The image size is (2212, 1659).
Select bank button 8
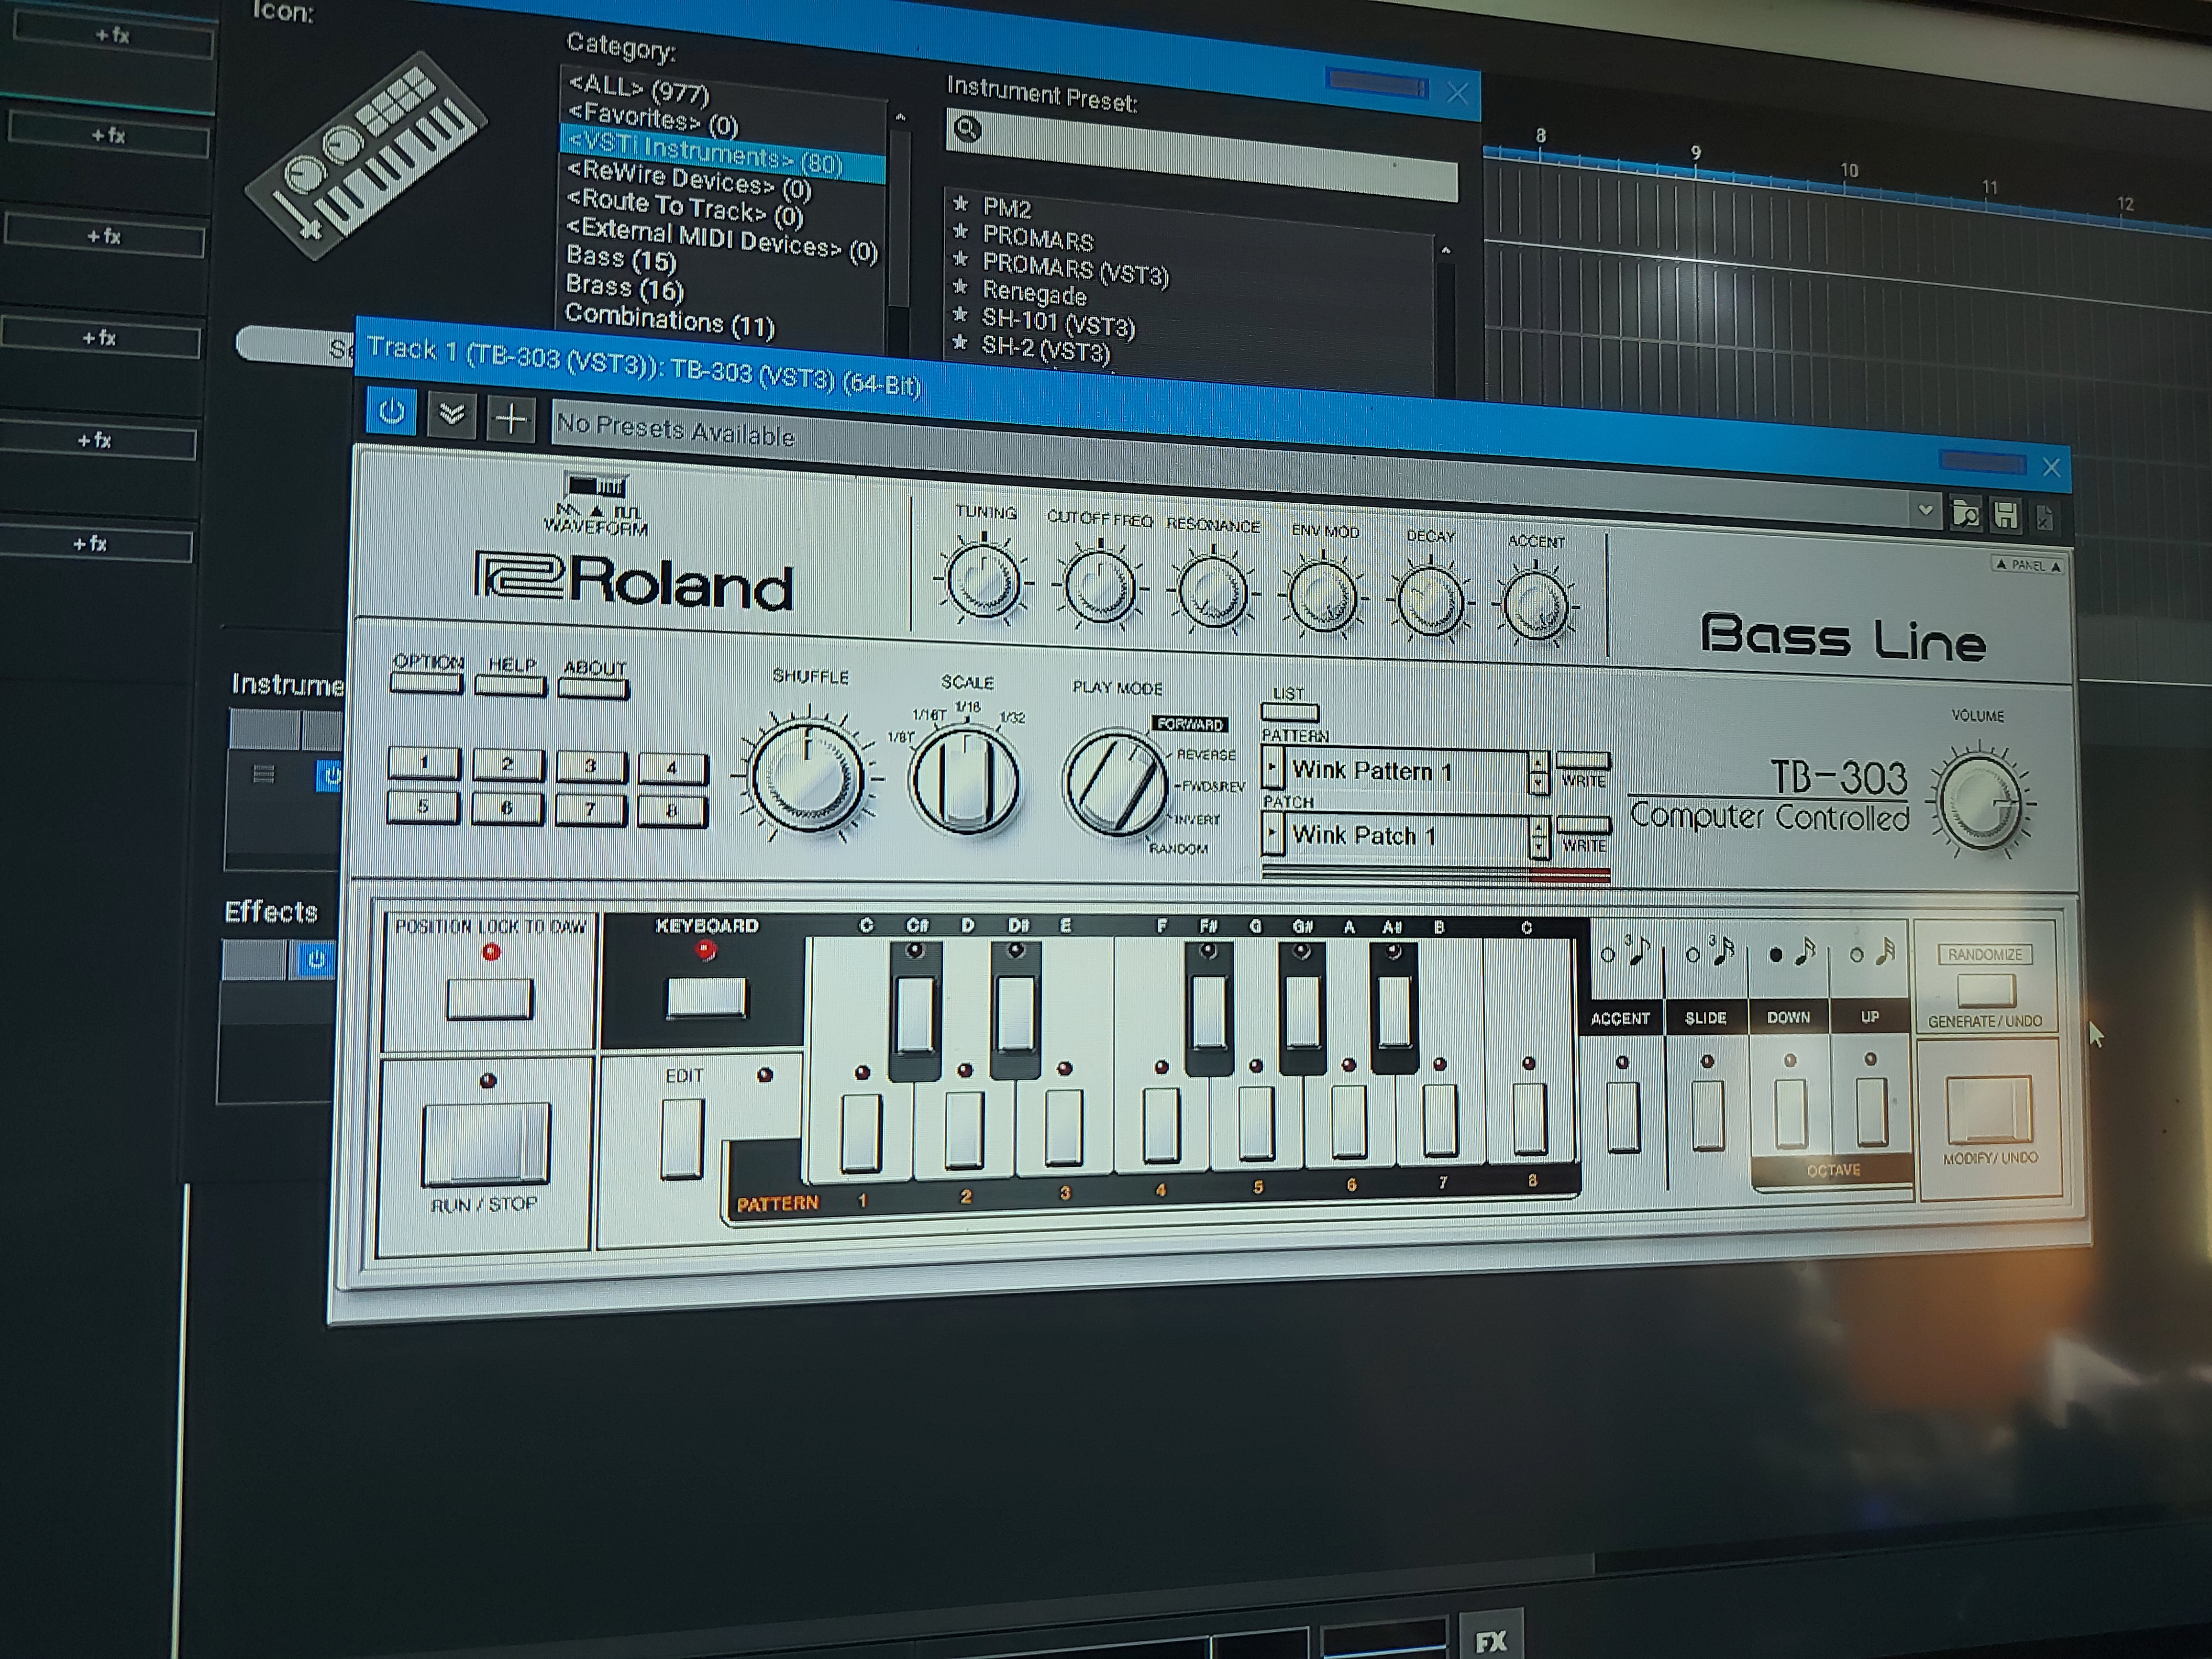[x=672, y=811]
